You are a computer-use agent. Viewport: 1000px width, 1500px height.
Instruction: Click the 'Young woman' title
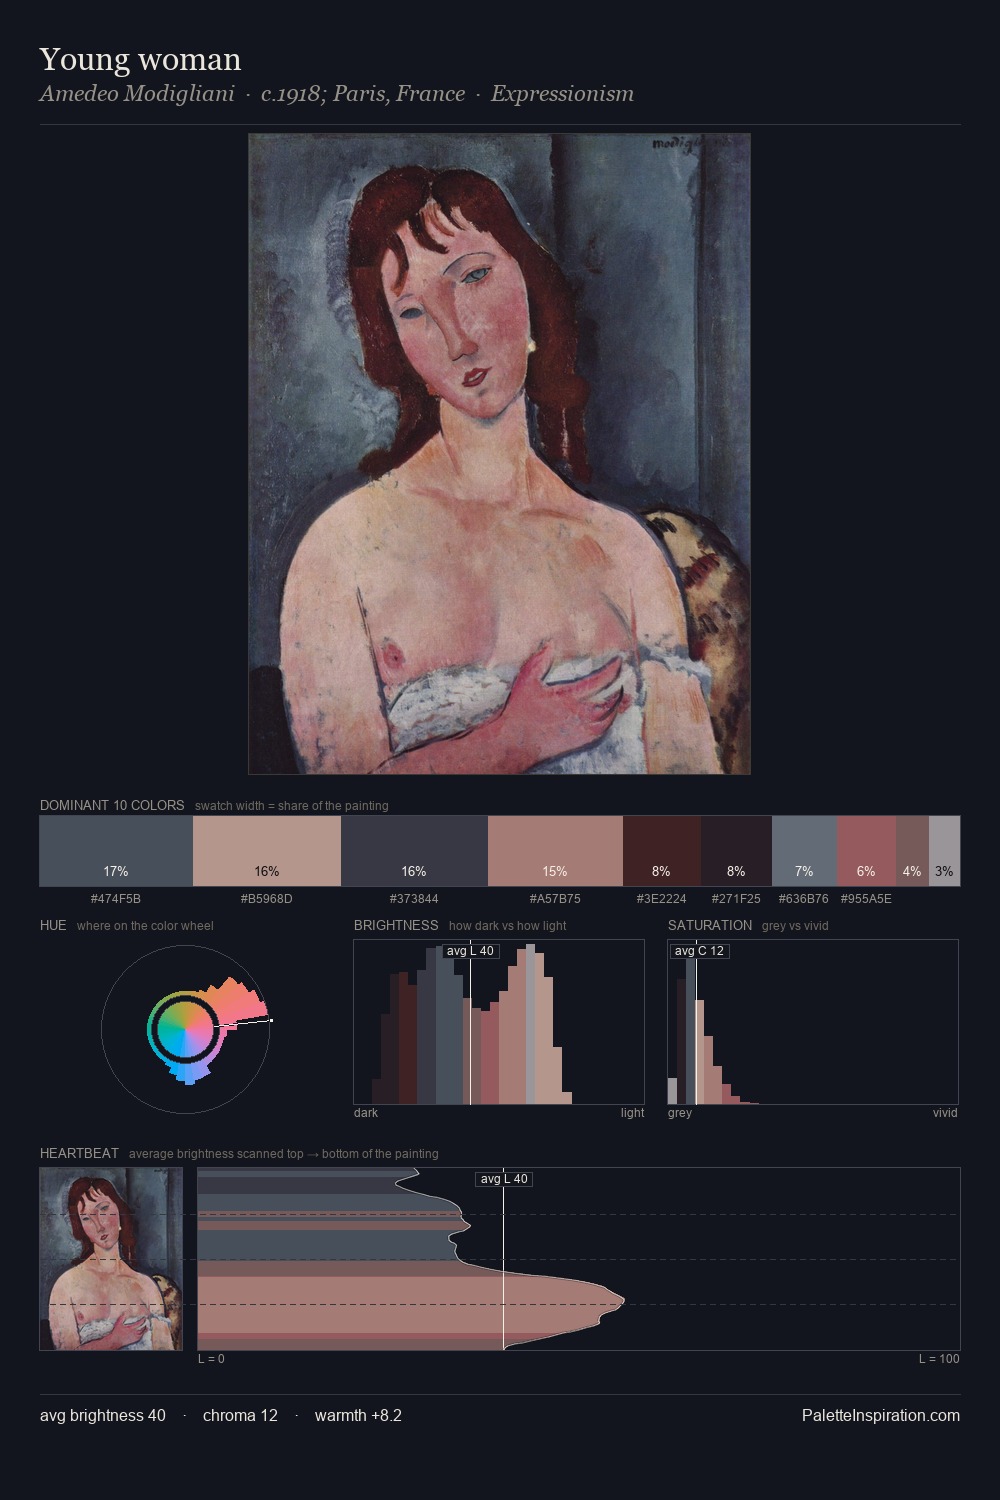coord(140,60)
